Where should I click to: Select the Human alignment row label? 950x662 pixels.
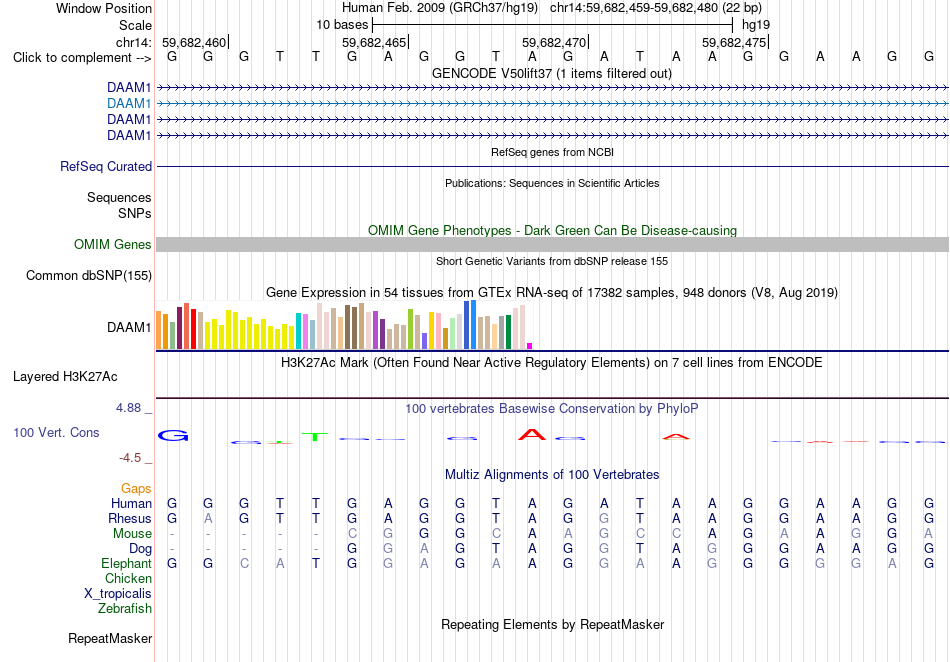coord(131,503)
